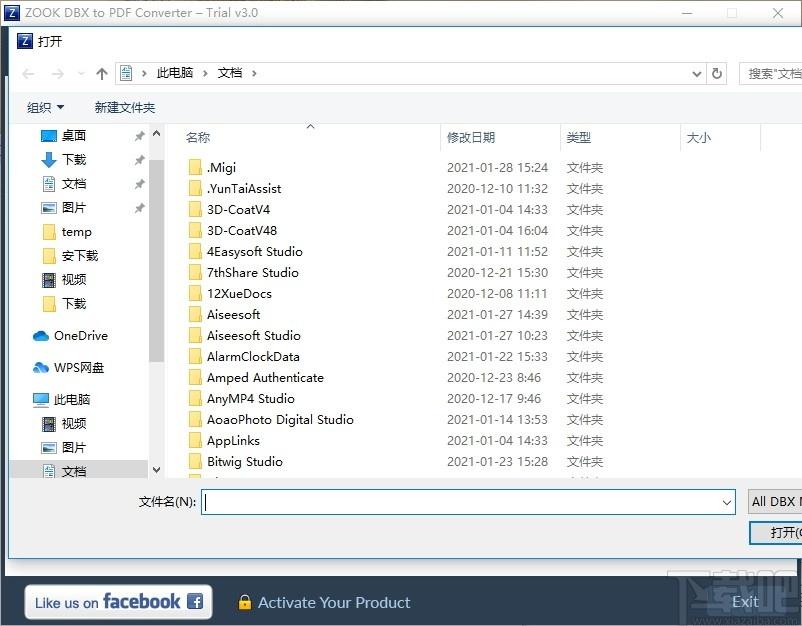The height and width of the screenshot is (626, 802).
Task: Select 桌面 in quick access sidebar
Action: [73, 136]
